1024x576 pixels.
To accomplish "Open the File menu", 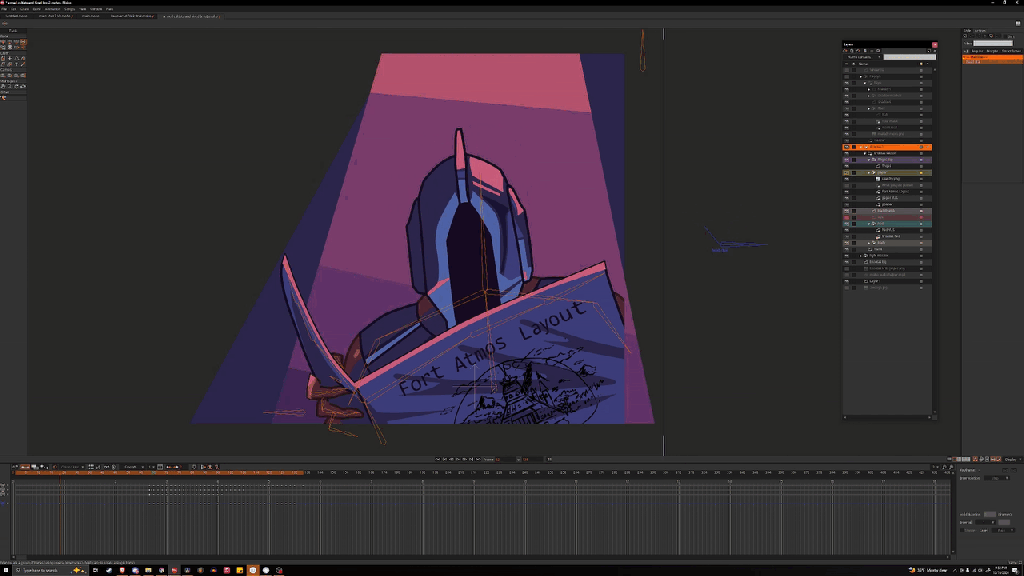I will pyautogui.click(x=4, y=9).
